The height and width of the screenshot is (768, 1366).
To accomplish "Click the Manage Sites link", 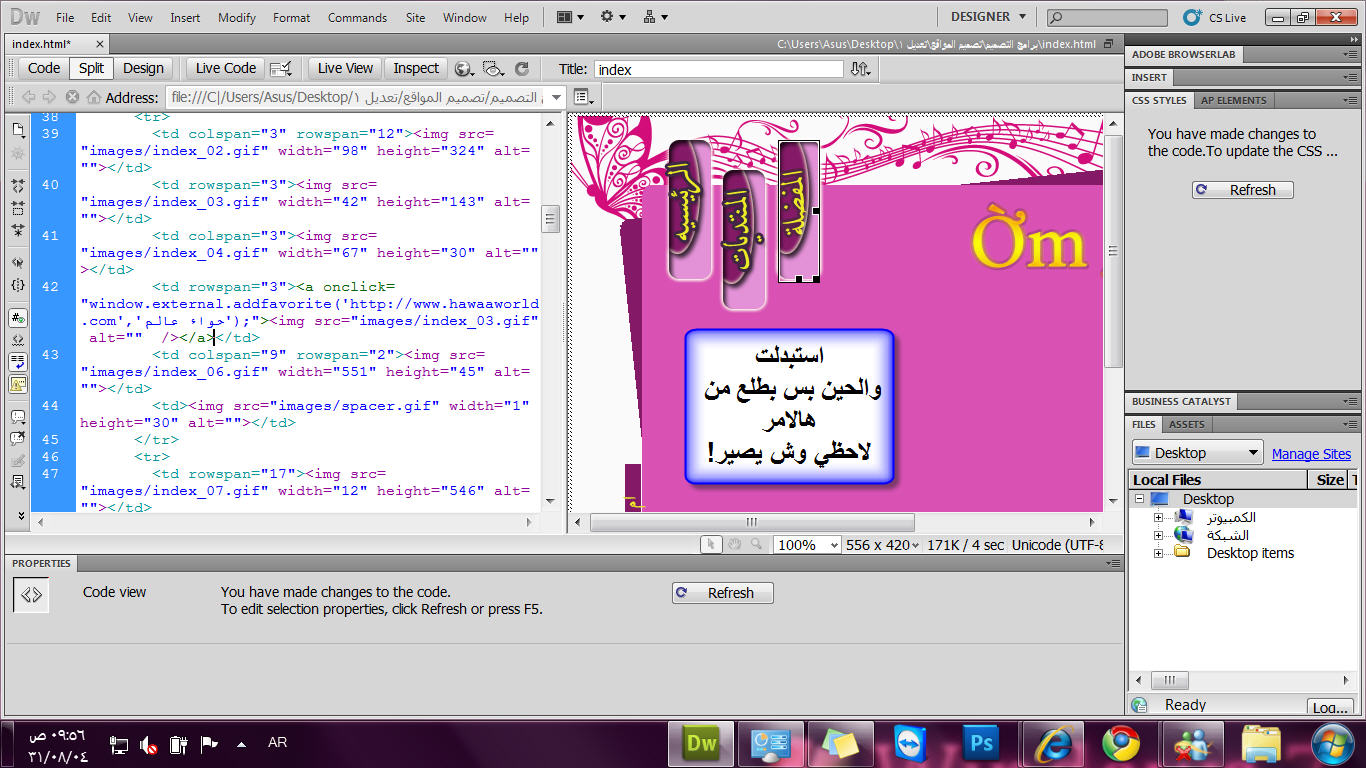I will pos(1310,454).
